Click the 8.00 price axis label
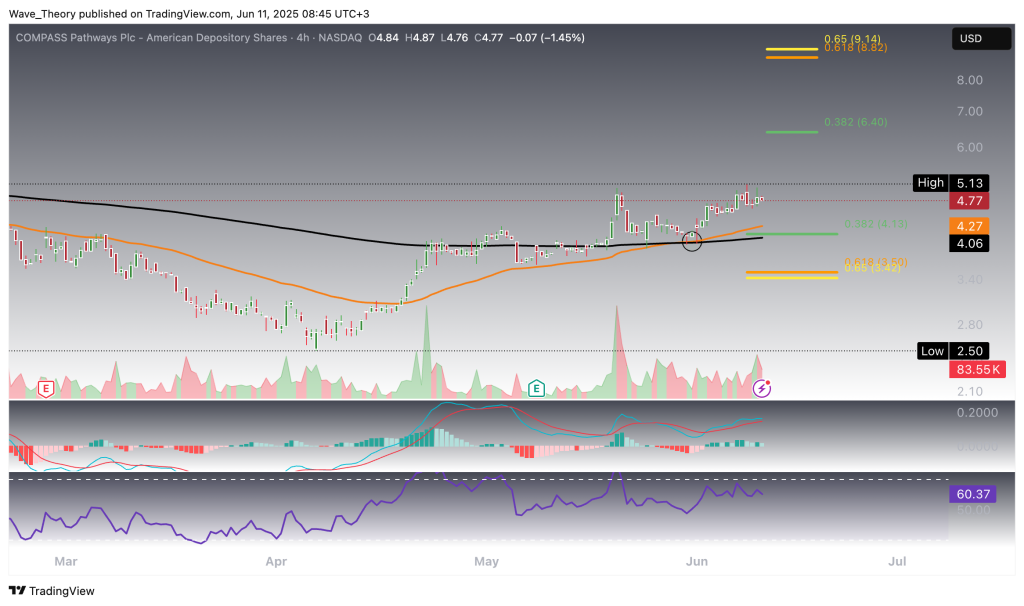Image resolution: width=1024 pixels, height=606 pixels. [x=970, y=80]
